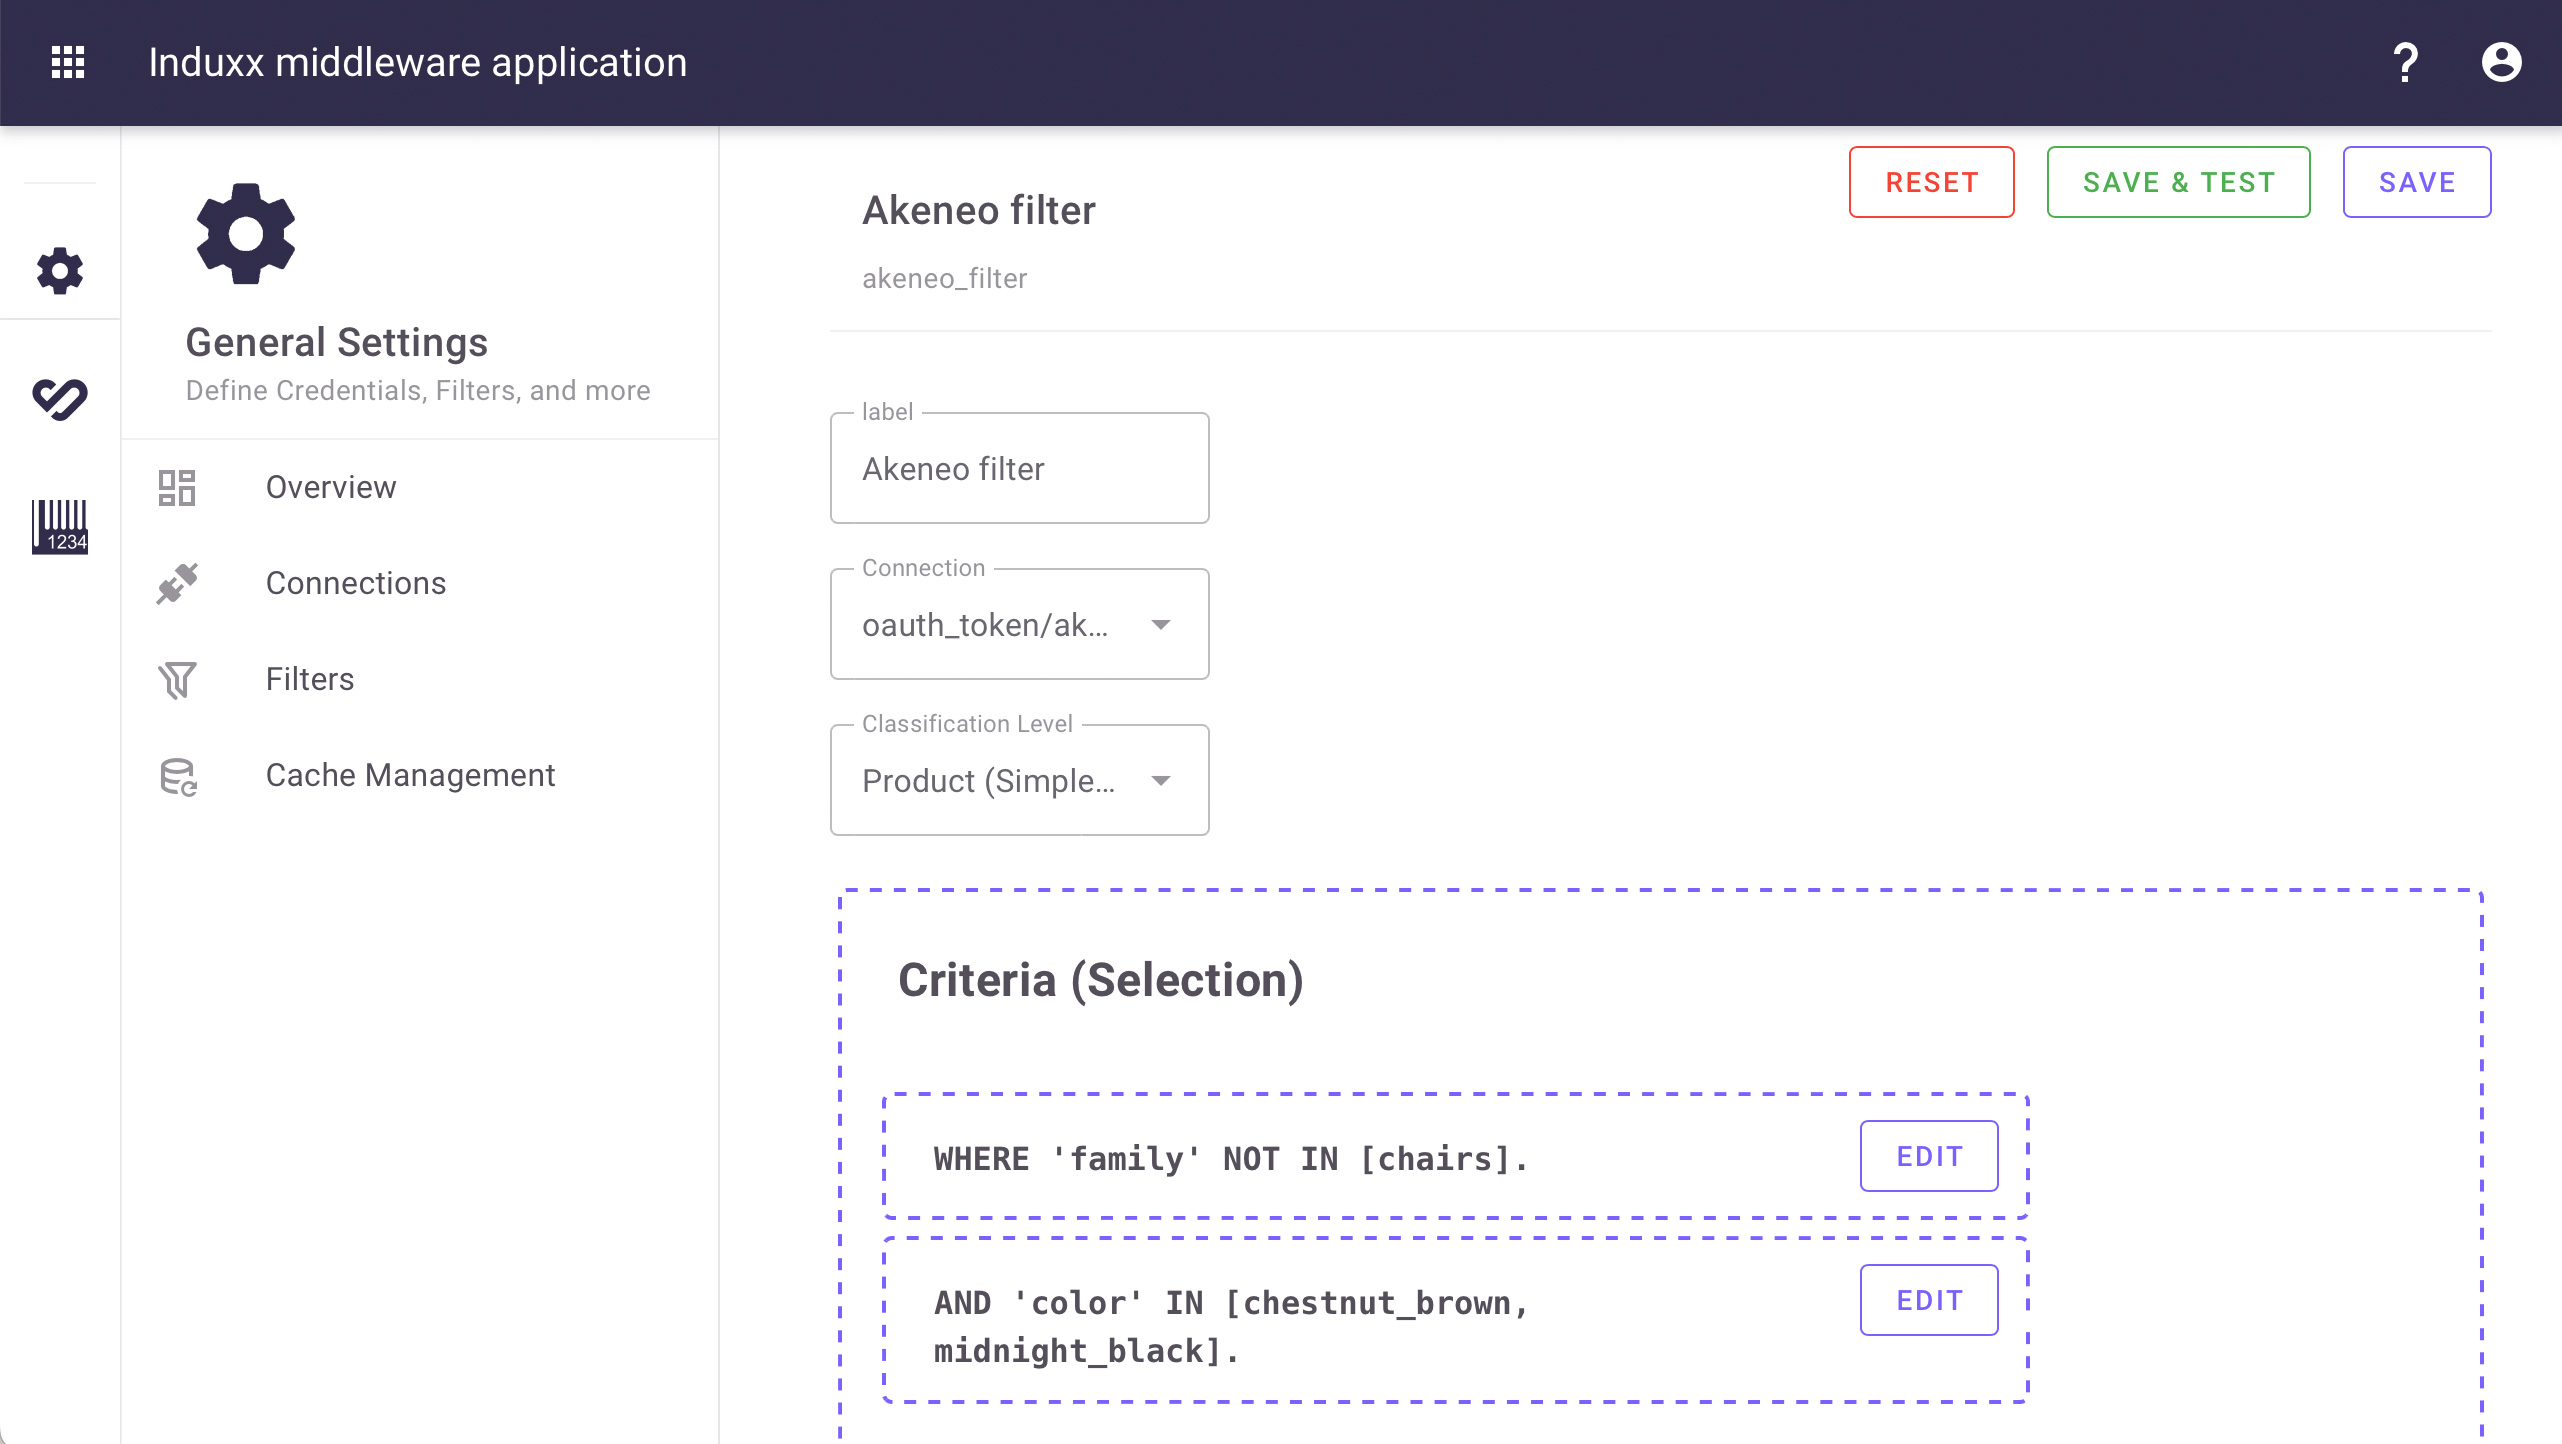Click the Criteria (Selection) heading
This screenshot has width=2562, height=1444.
1101,980
